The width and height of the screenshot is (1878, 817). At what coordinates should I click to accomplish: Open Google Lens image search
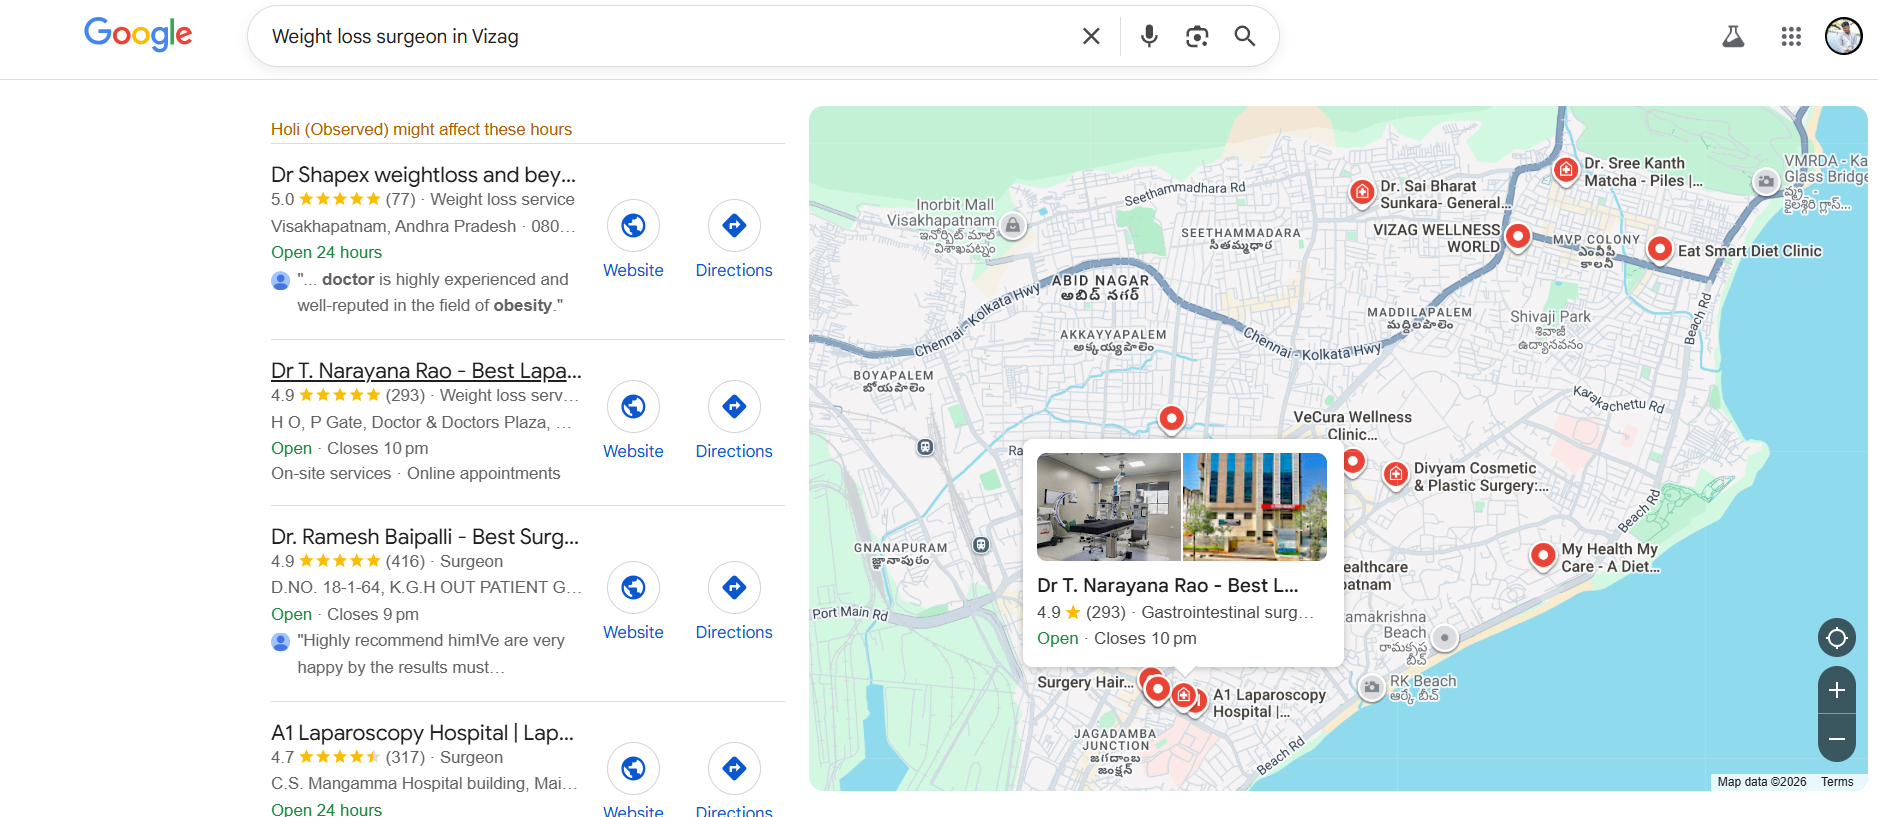1197,37
